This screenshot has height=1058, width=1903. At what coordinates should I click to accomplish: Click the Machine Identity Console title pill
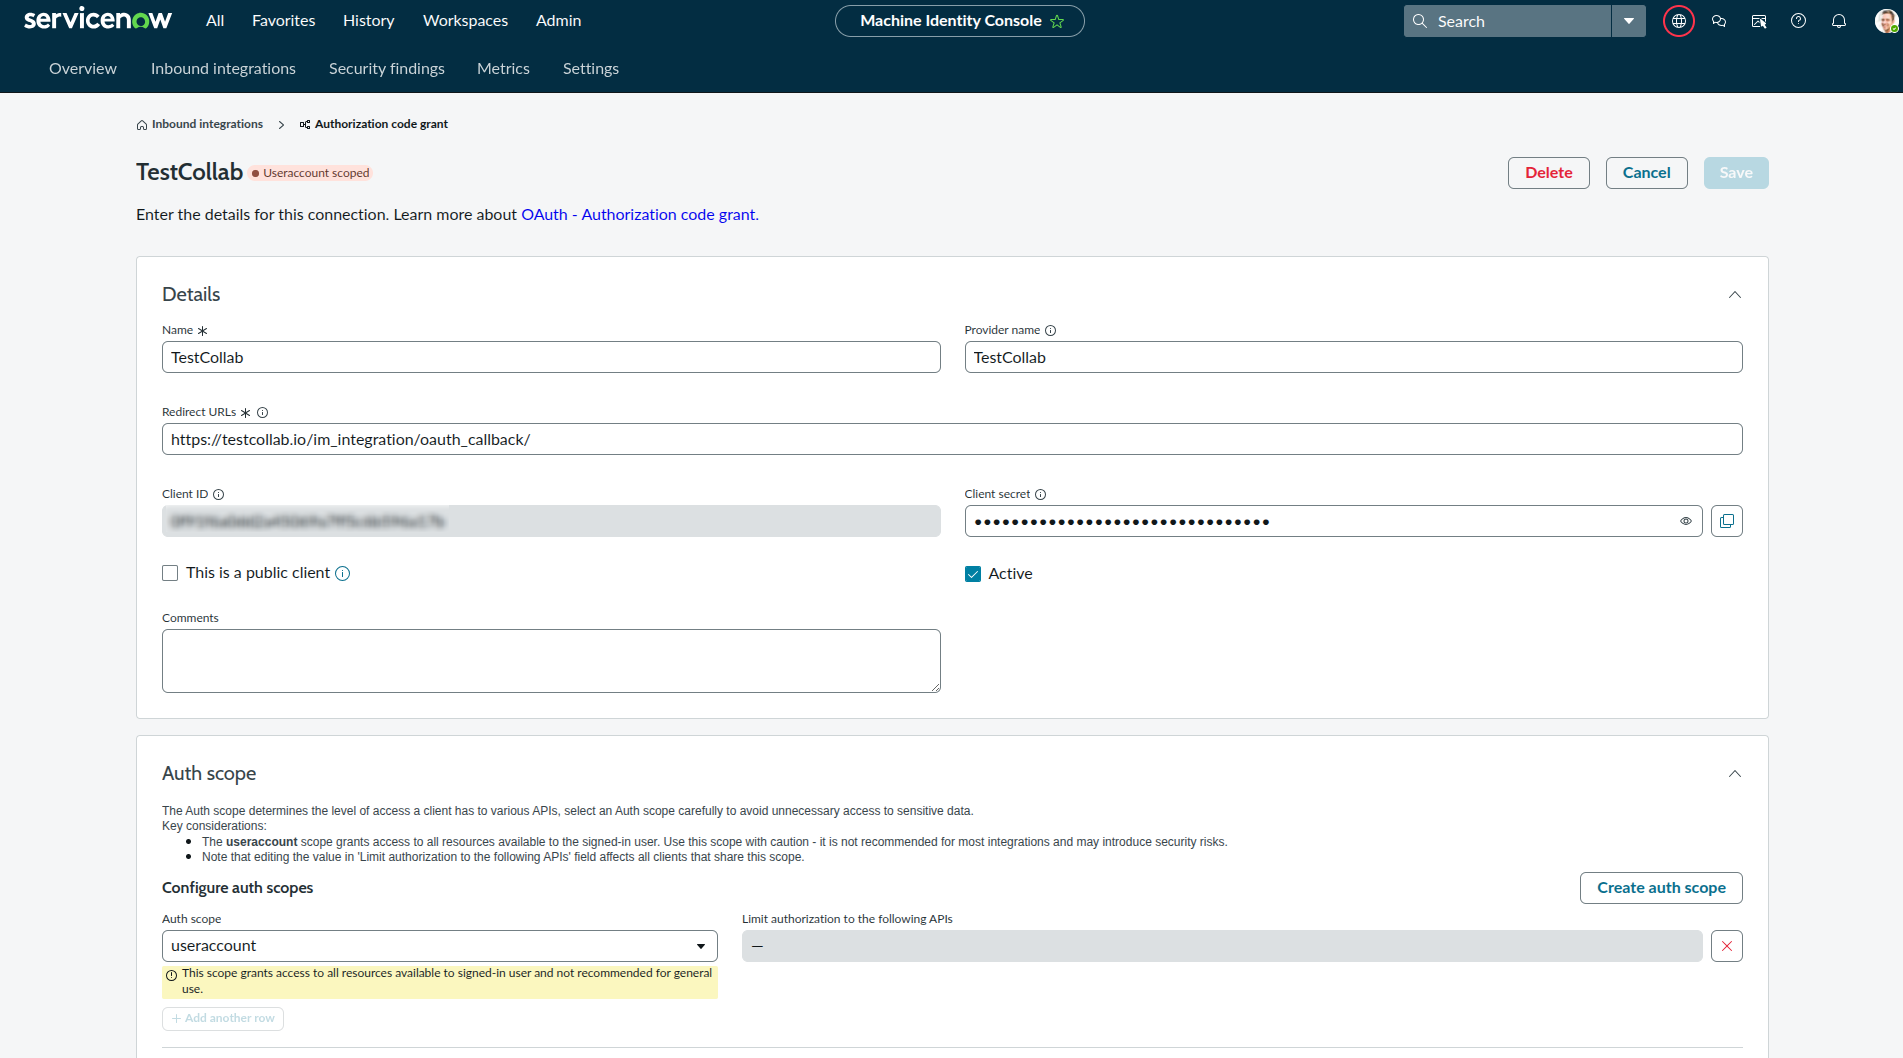pyautogui.click(x=959, y=21)
